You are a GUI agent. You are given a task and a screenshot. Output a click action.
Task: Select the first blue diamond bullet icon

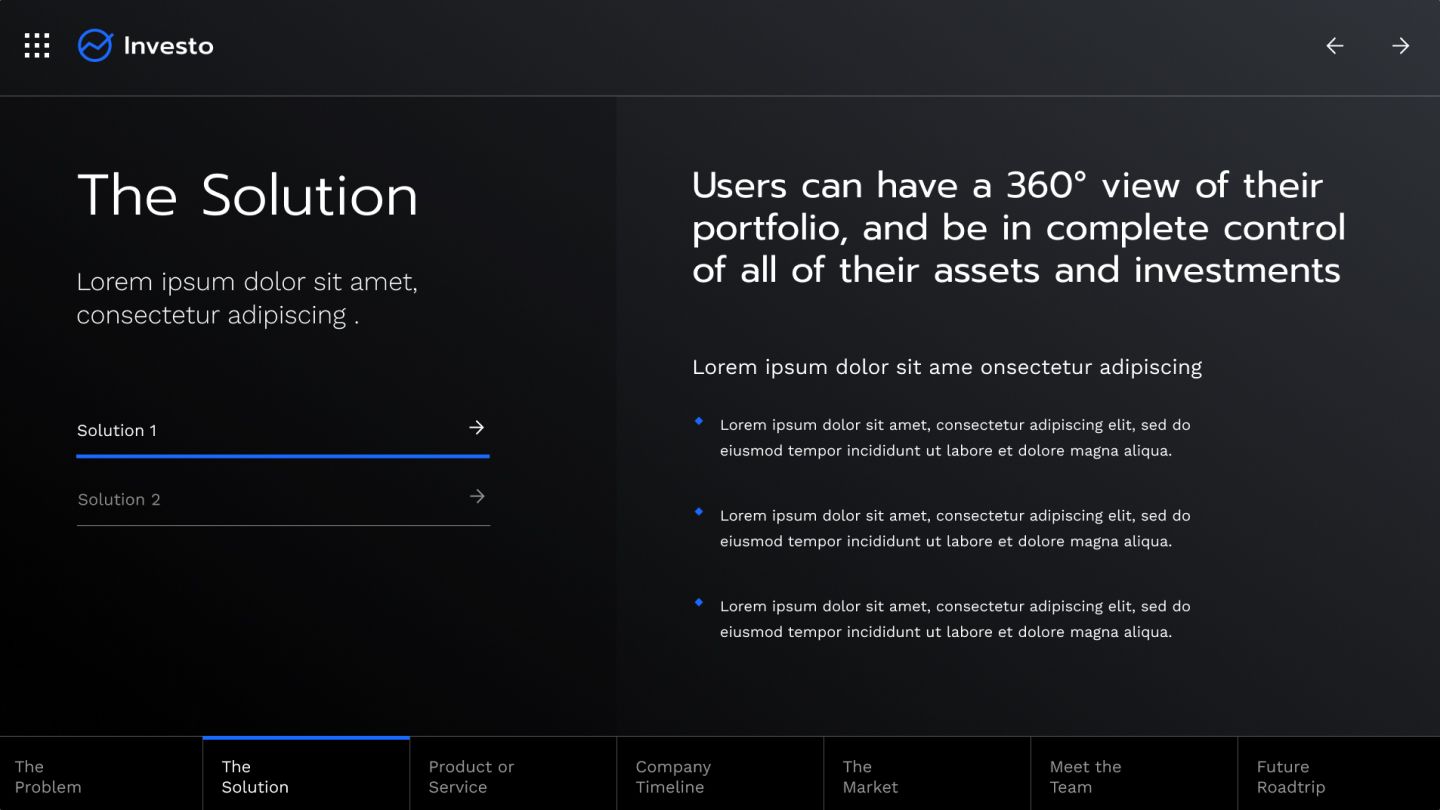coord(698,421)
